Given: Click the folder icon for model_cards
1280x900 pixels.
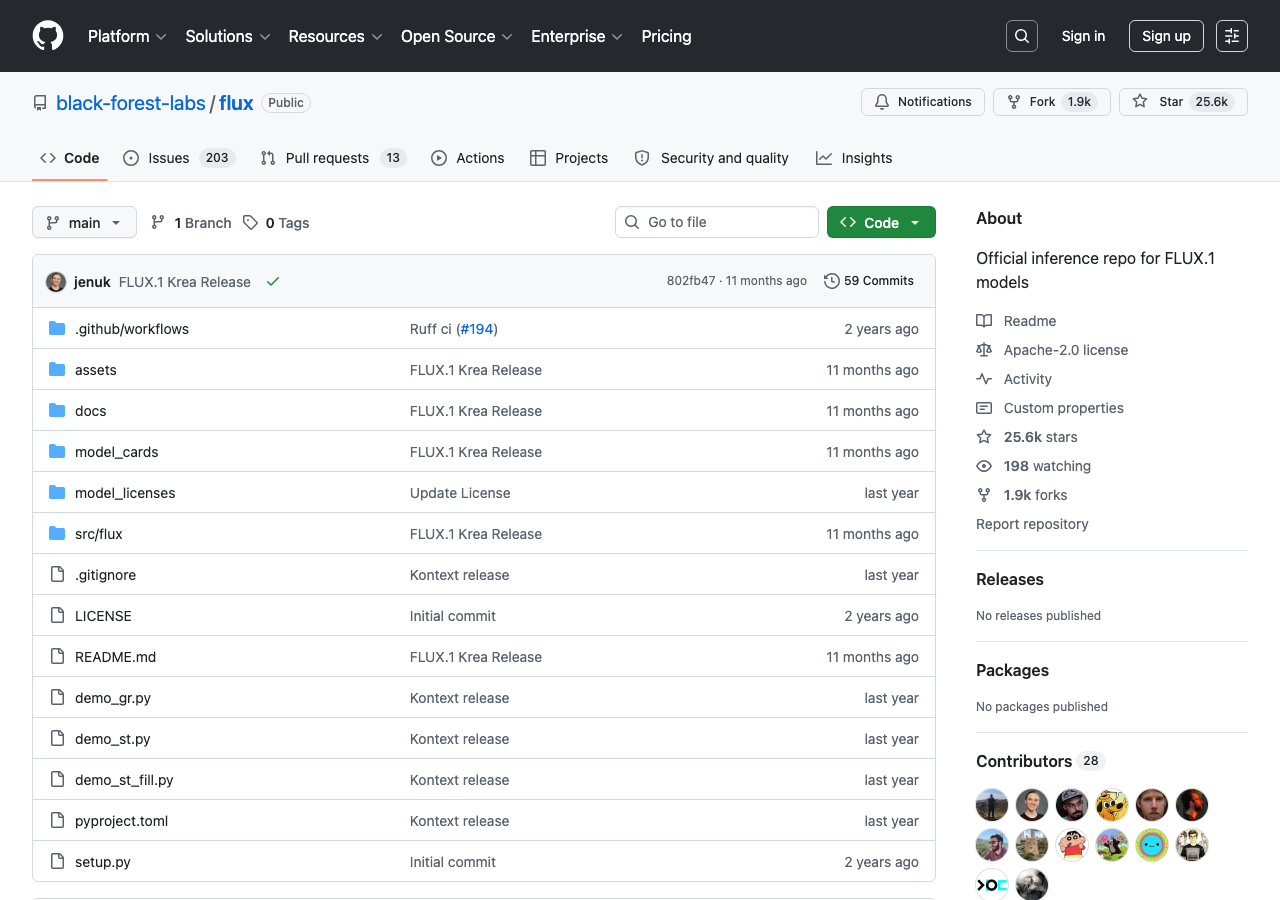Looking at the screenshot, I should 57,452.
